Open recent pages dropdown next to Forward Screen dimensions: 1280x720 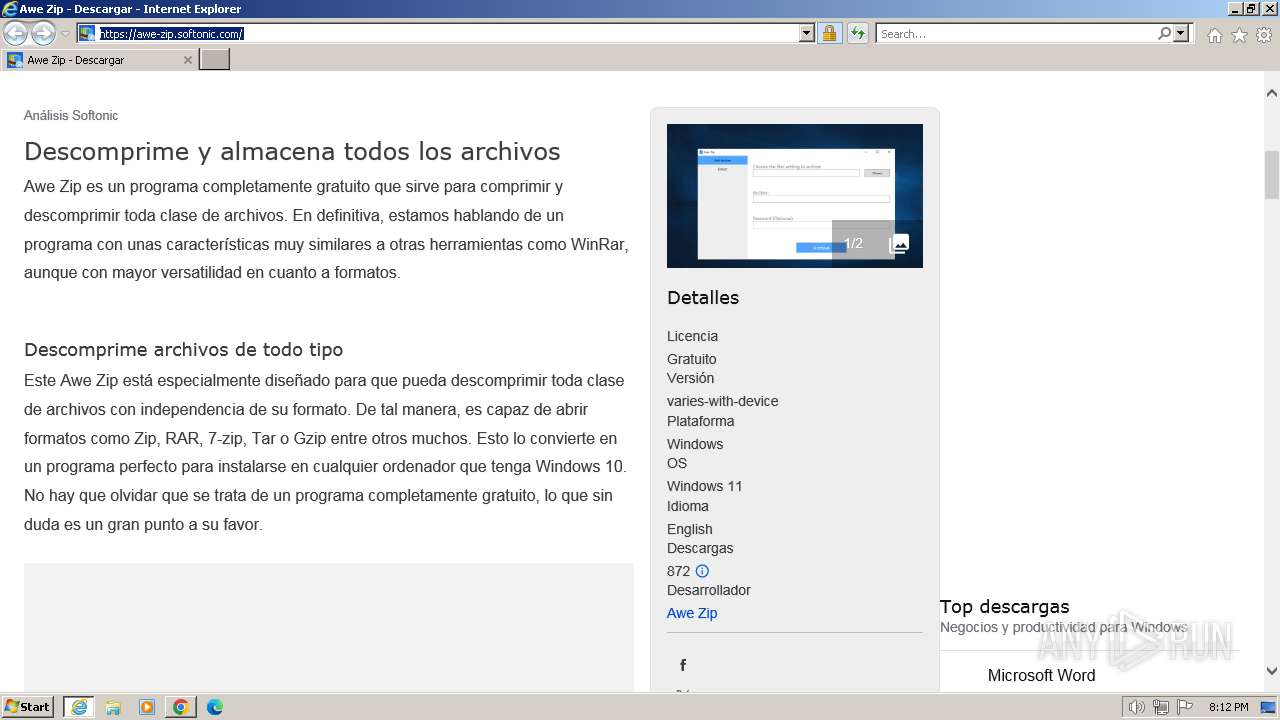65,34
